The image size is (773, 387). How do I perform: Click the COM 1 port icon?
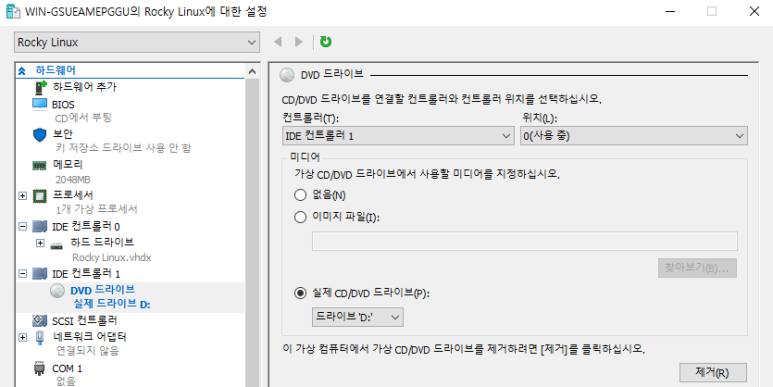39,369
